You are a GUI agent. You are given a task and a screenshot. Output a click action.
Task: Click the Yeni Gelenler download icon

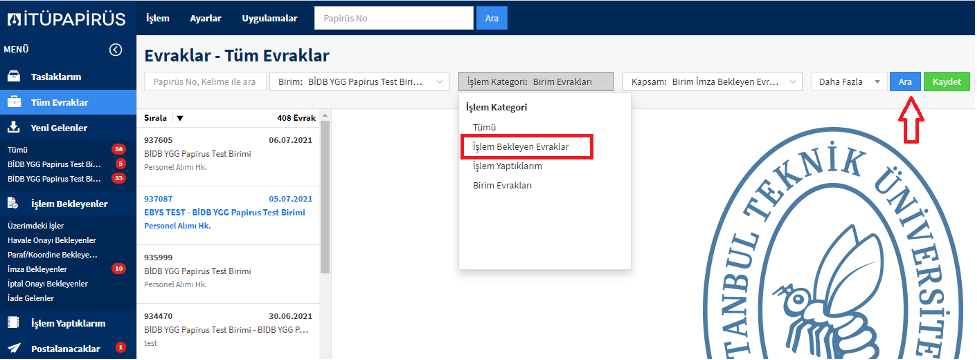[x=13, y=128]
